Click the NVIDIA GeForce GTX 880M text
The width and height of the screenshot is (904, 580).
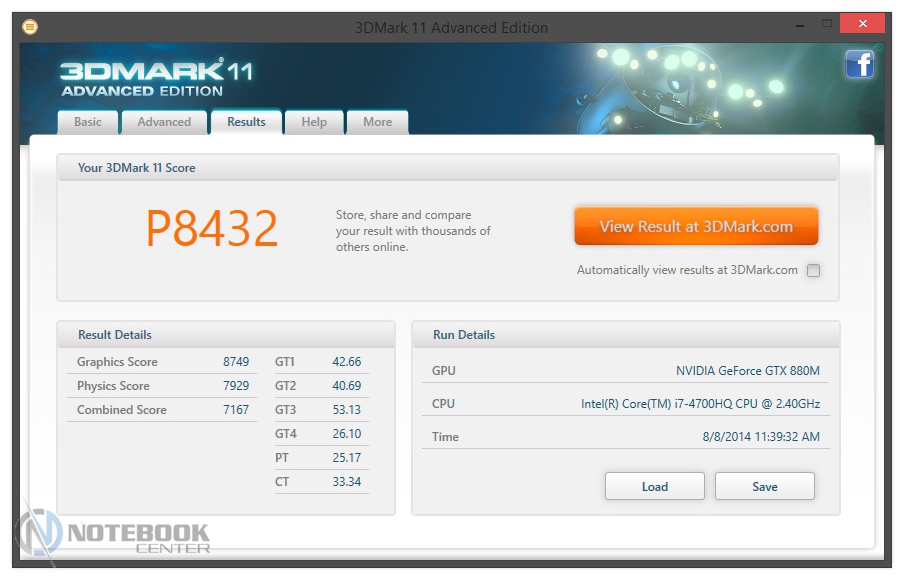(x=747, y=371)
